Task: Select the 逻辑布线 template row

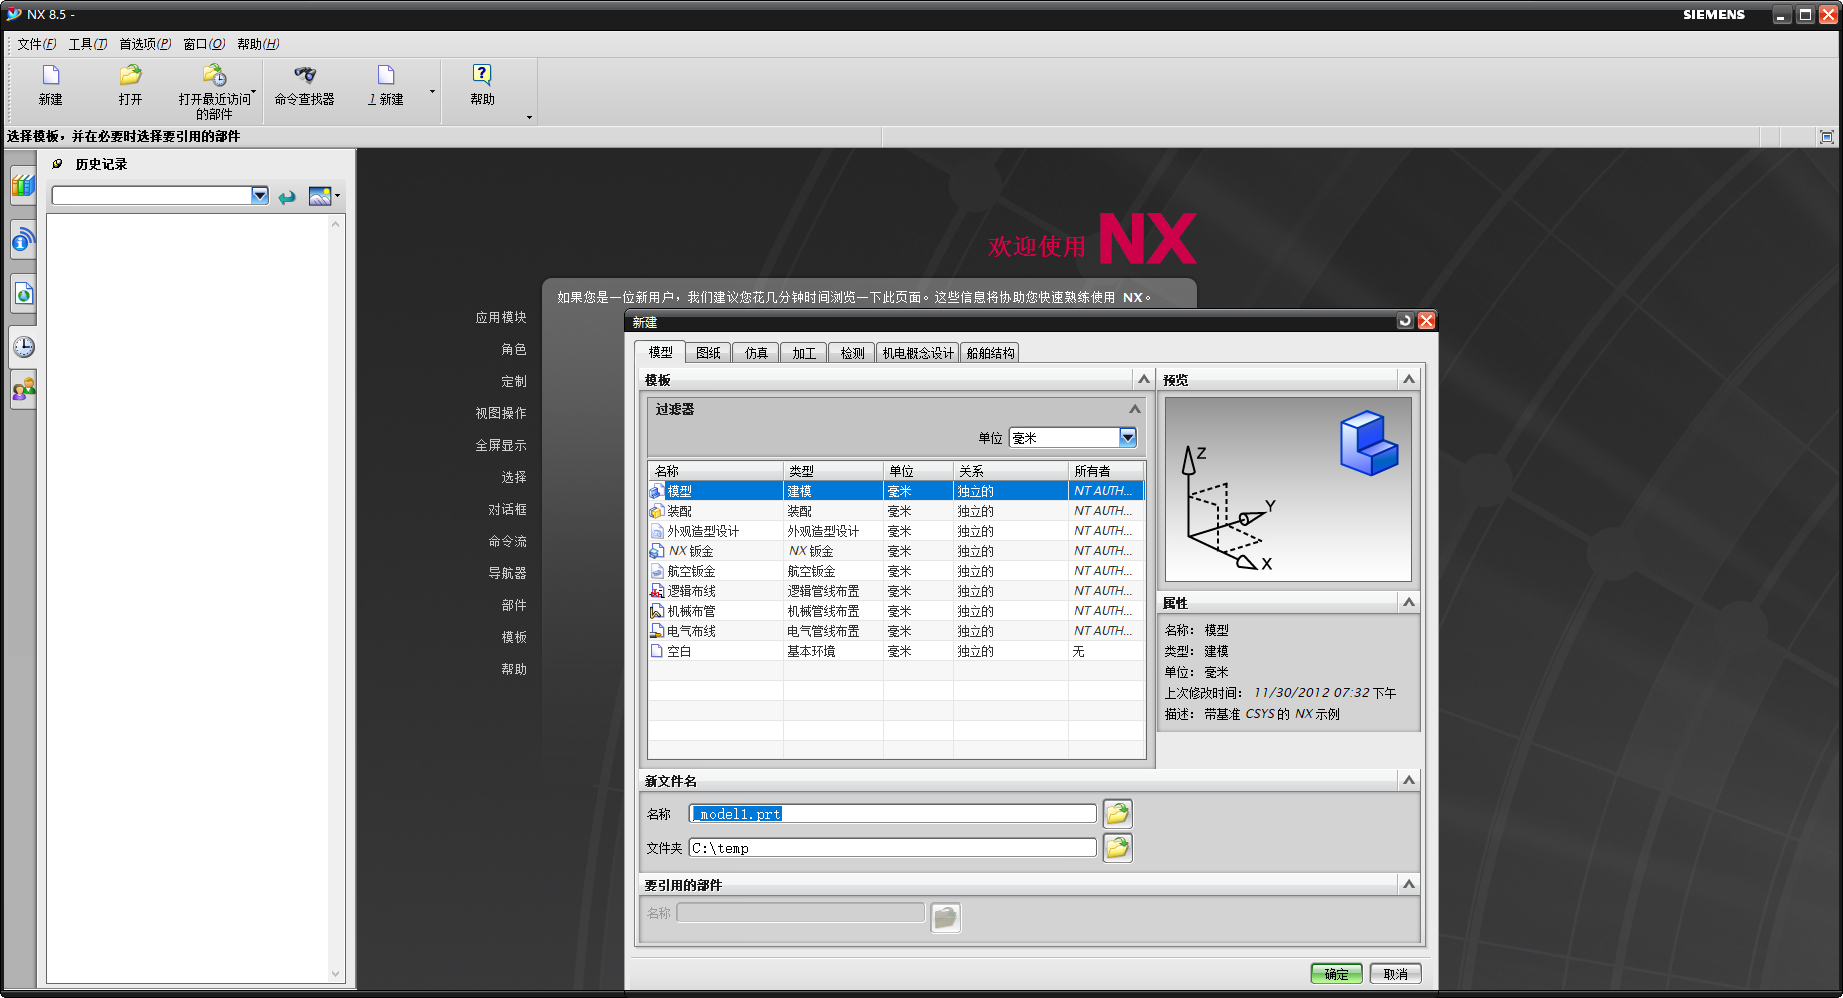Action: coord(896,591)
